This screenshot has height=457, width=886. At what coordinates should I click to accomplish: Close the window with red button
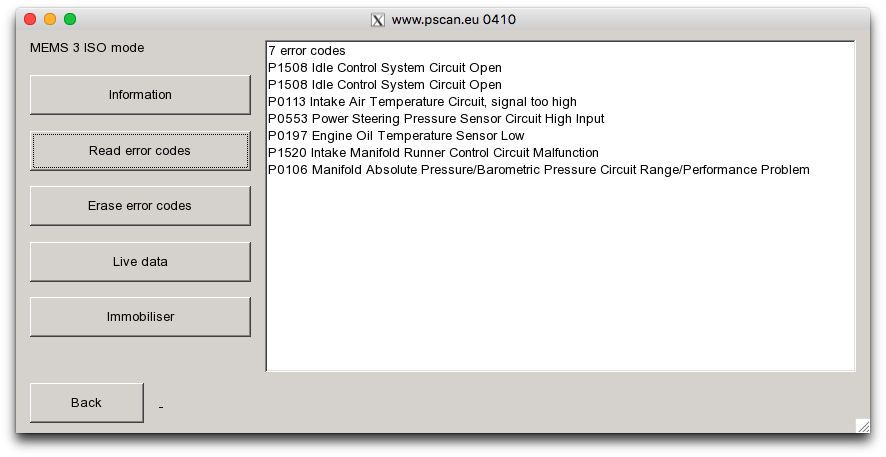point(30,19)
